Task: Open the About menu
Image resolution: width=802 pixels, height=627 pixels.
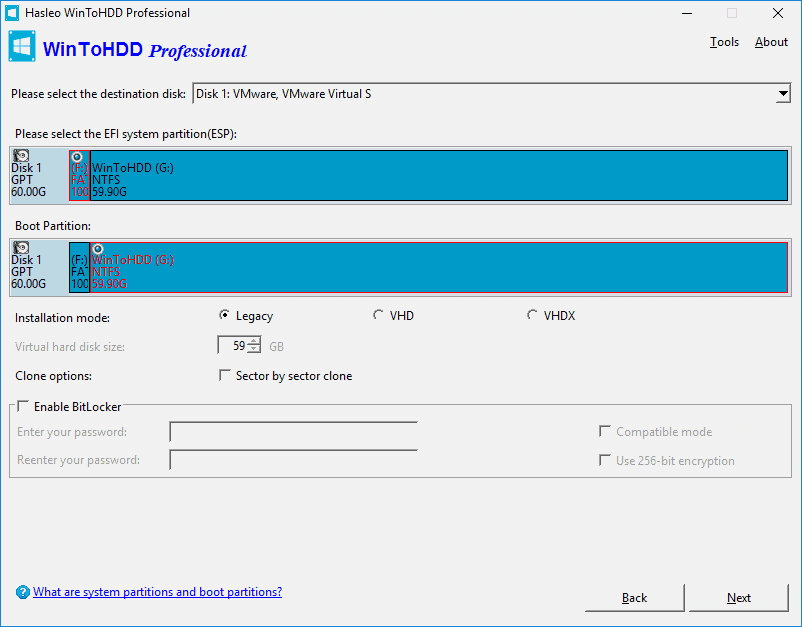Action: (x=770, y=41)
